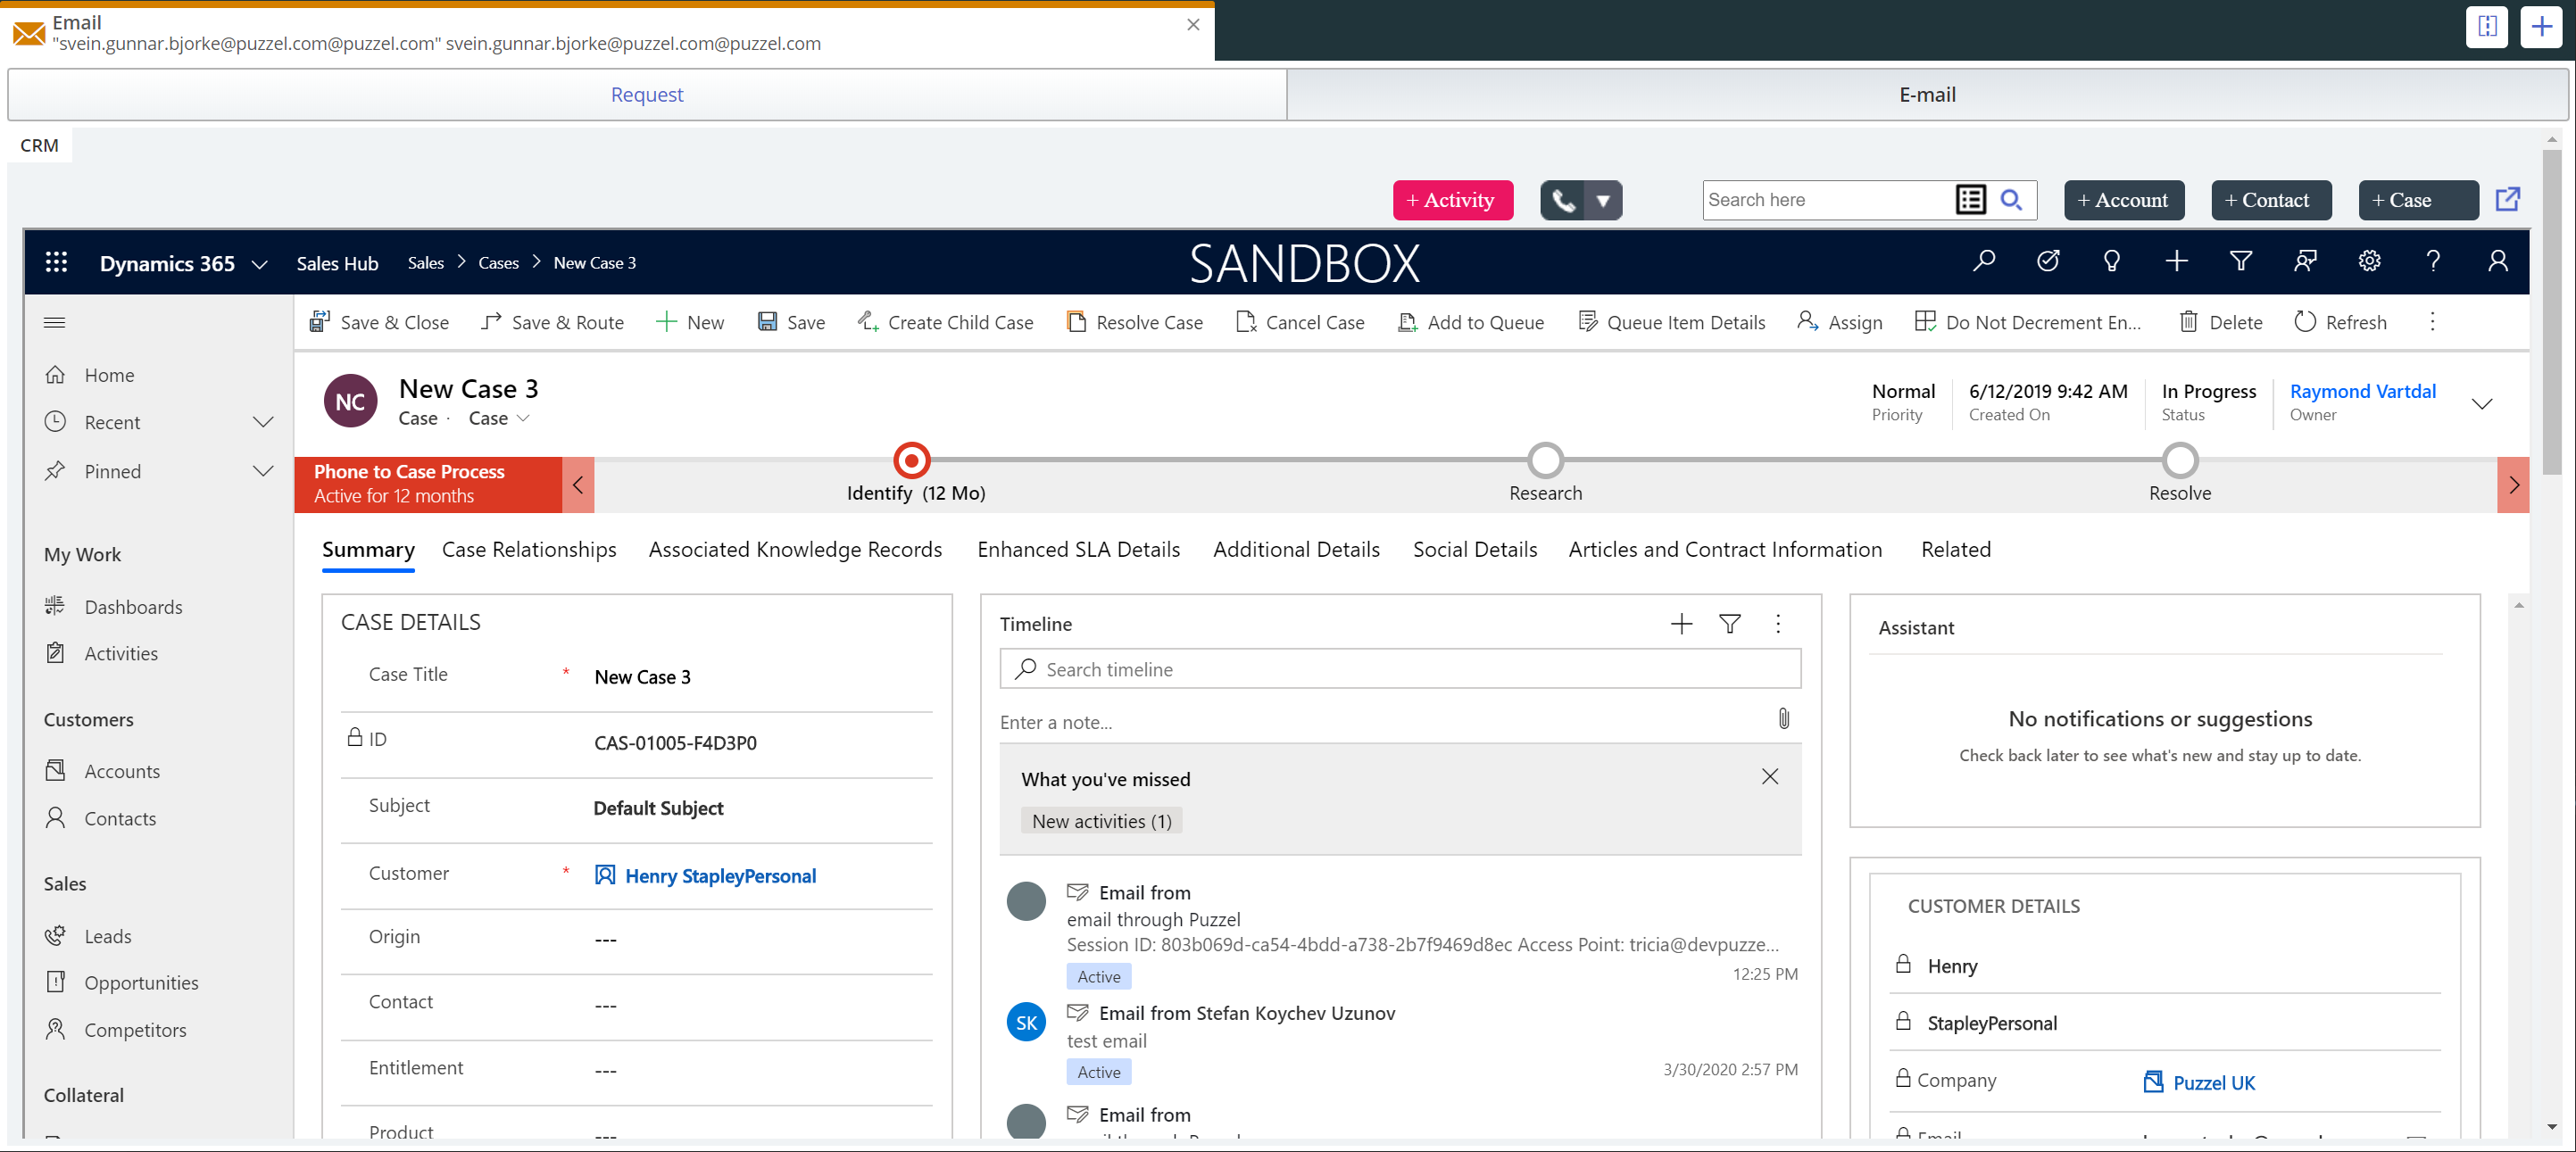Open the Advanced Find filter icon in header
The image size is (2576, 1152).
(x=2240, y=262)
